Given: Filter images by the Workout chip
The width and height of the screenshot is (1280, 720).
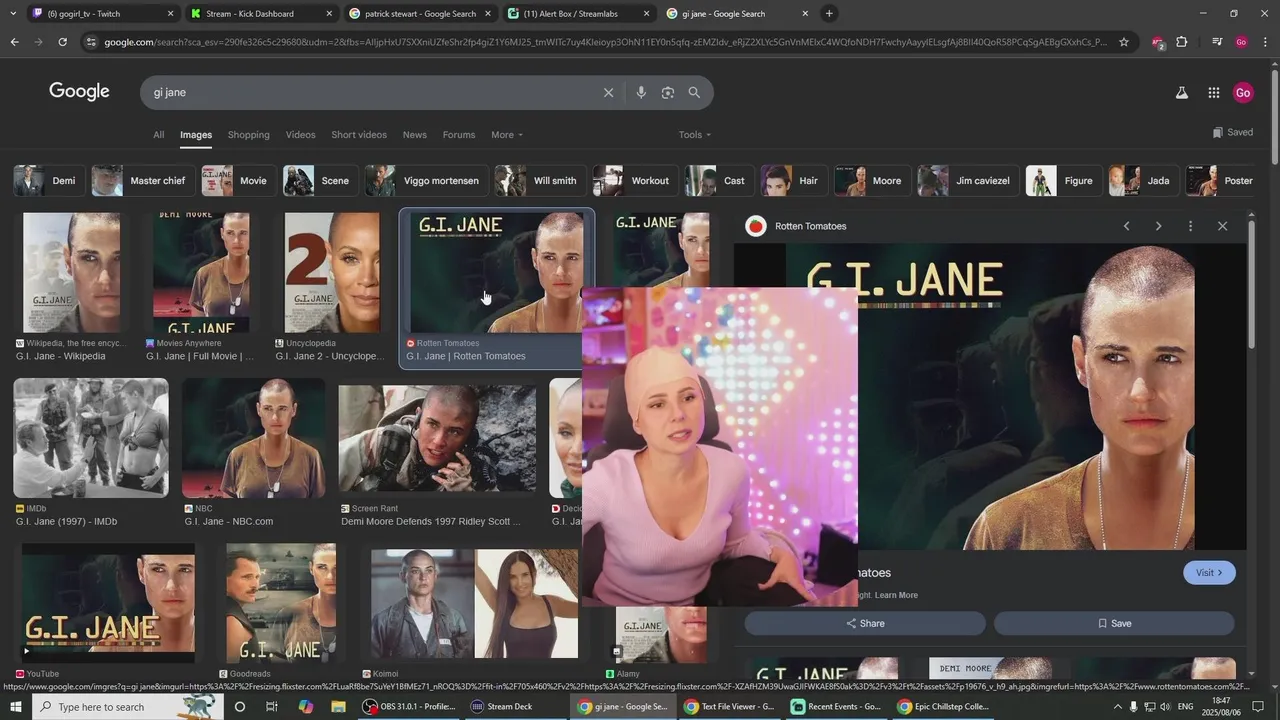Looking at the screenshot, I should tap(634, 181).
